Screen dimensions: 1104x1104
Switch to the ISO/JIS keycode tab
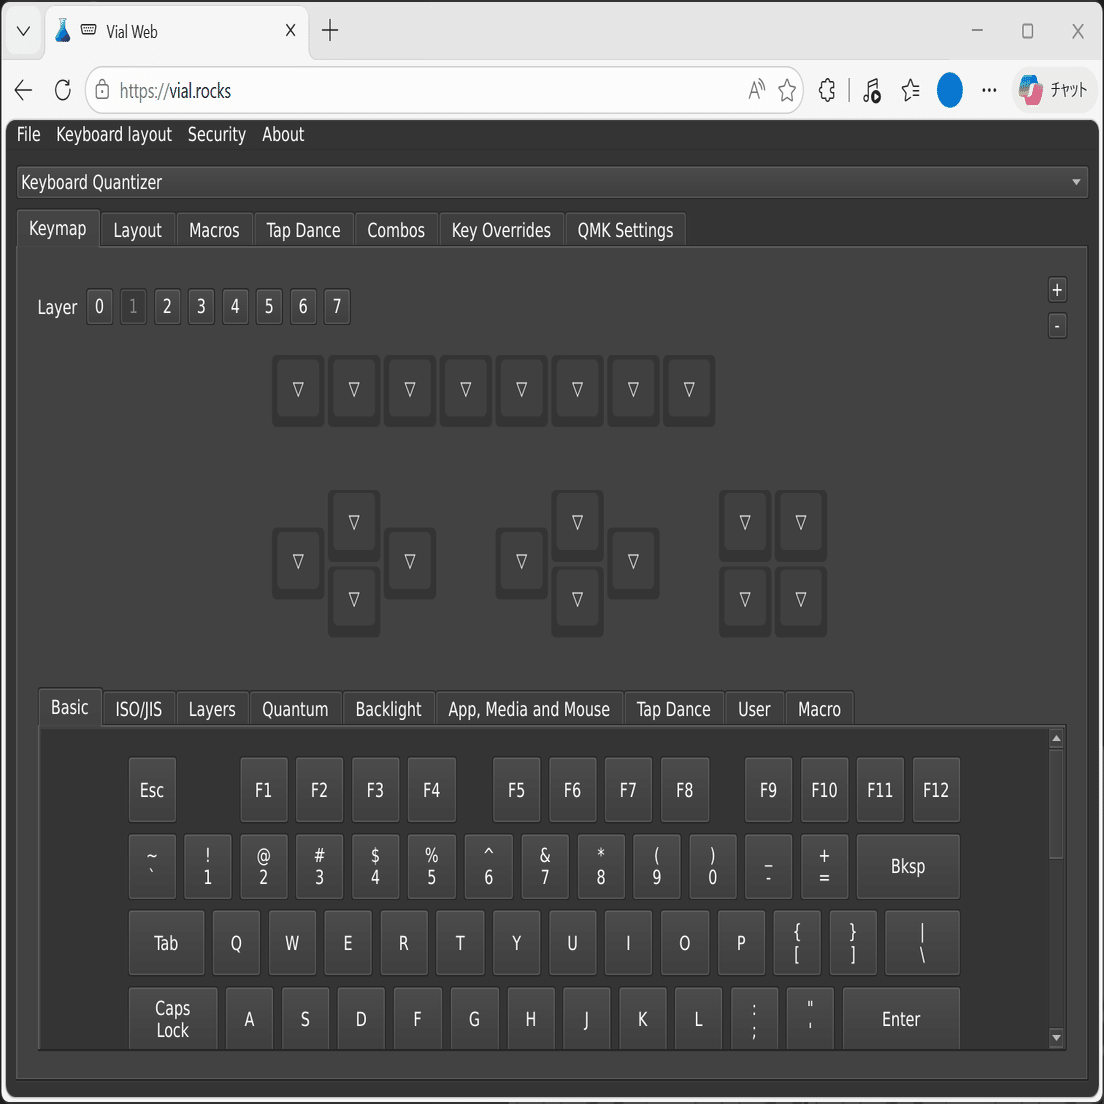pos(139,709)
